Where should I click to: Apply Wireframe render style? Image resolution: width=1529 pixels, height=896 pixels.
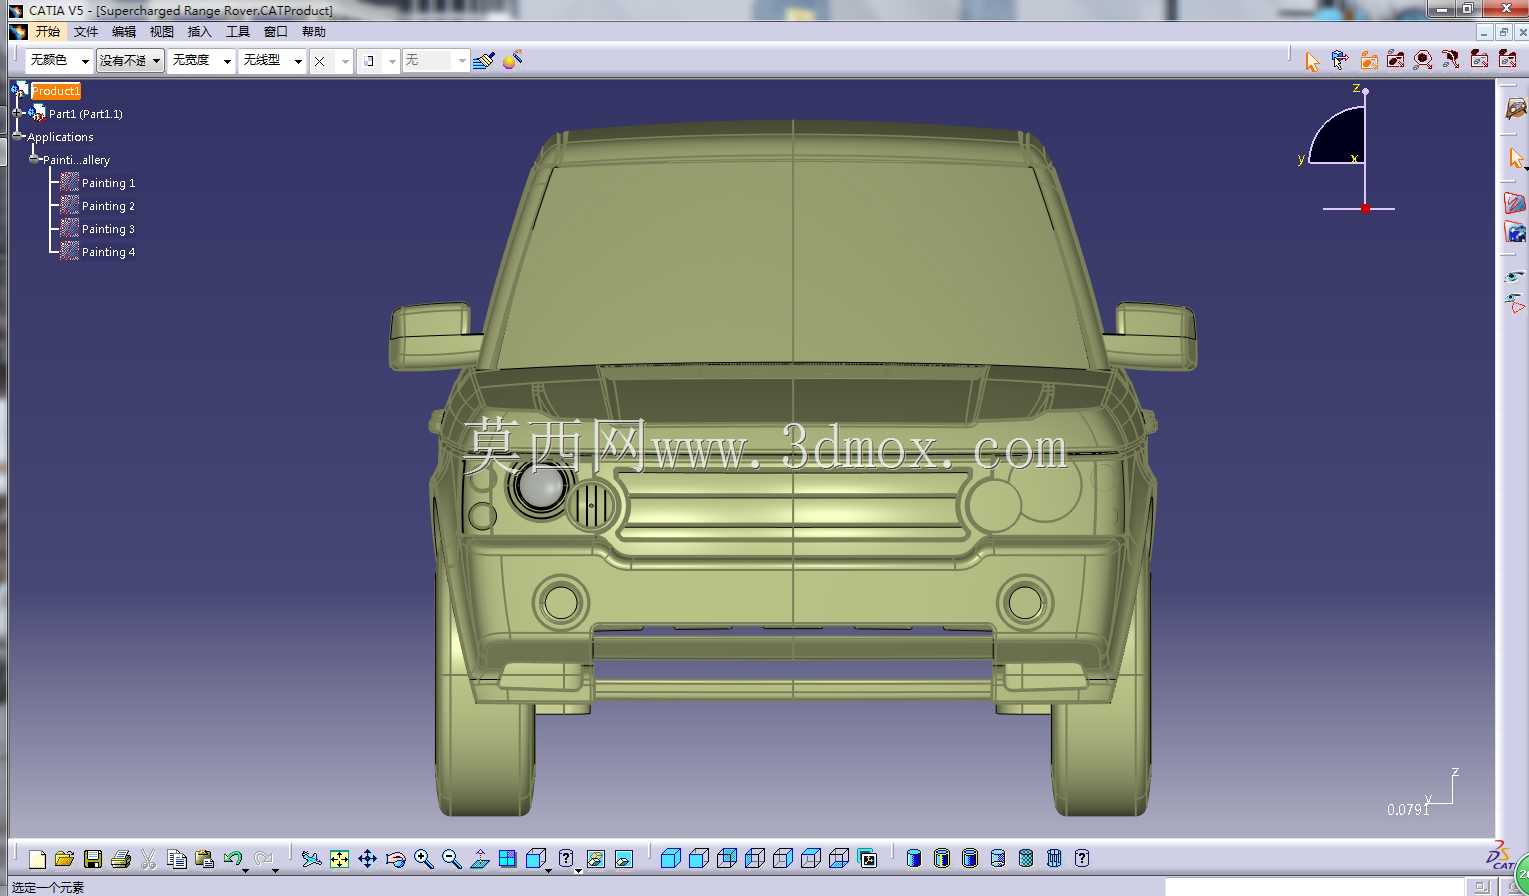pos(1054,858)
